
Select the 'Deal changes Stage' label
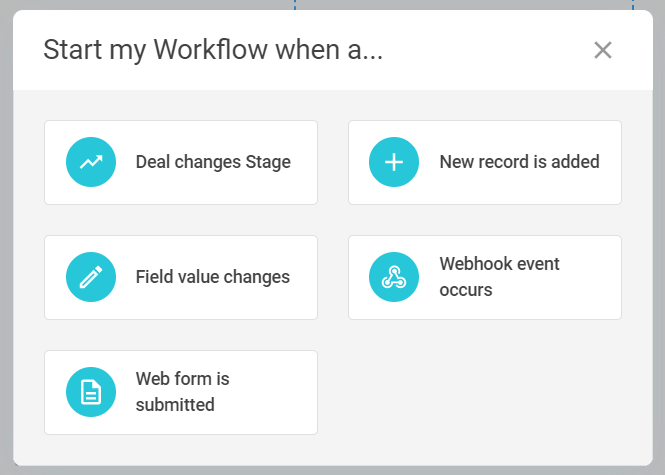(213, 162)
